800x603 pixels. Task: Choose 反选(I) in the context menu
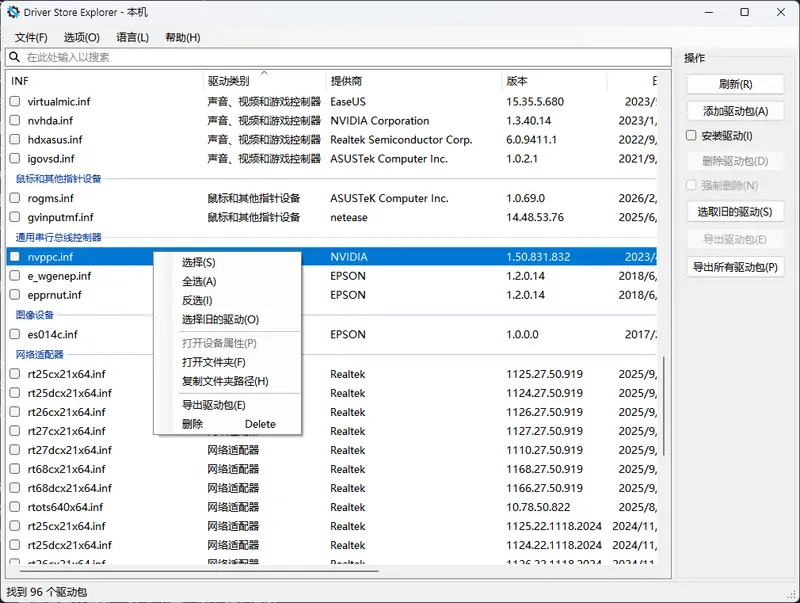[x=228, y=300]
